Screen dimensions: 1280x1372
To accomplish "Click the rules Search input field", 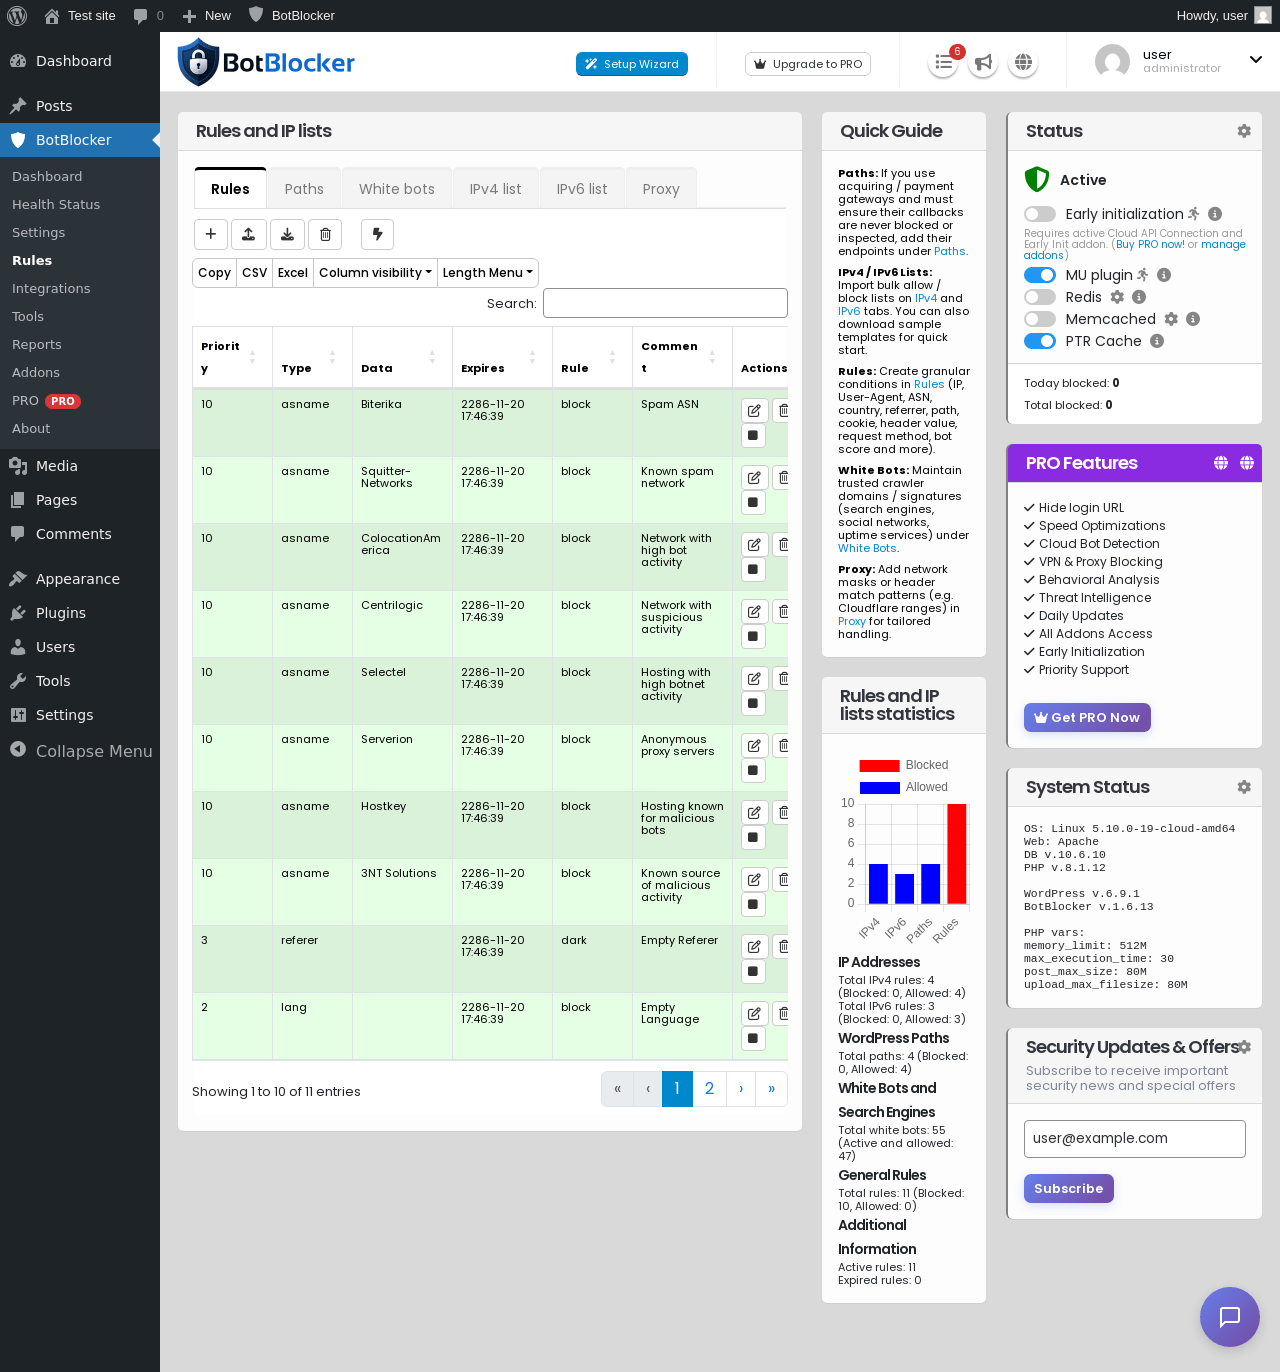I will pyautogui.click(x=665, y=303).
